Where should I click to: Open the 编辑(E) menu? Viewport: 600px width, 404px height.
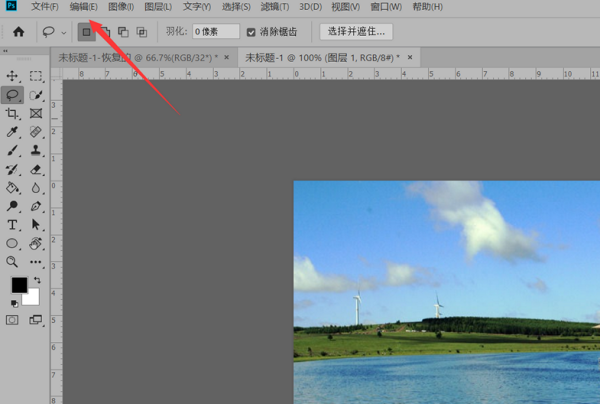(83, 7)
